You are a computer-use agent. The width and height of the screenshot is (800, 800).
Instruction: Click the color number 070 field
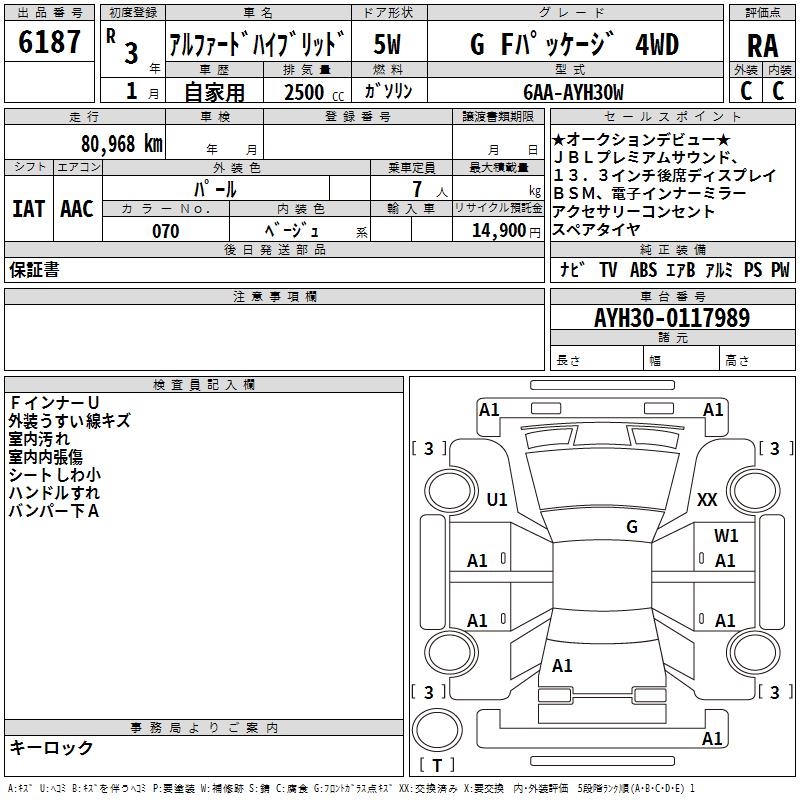pos(165,231)
